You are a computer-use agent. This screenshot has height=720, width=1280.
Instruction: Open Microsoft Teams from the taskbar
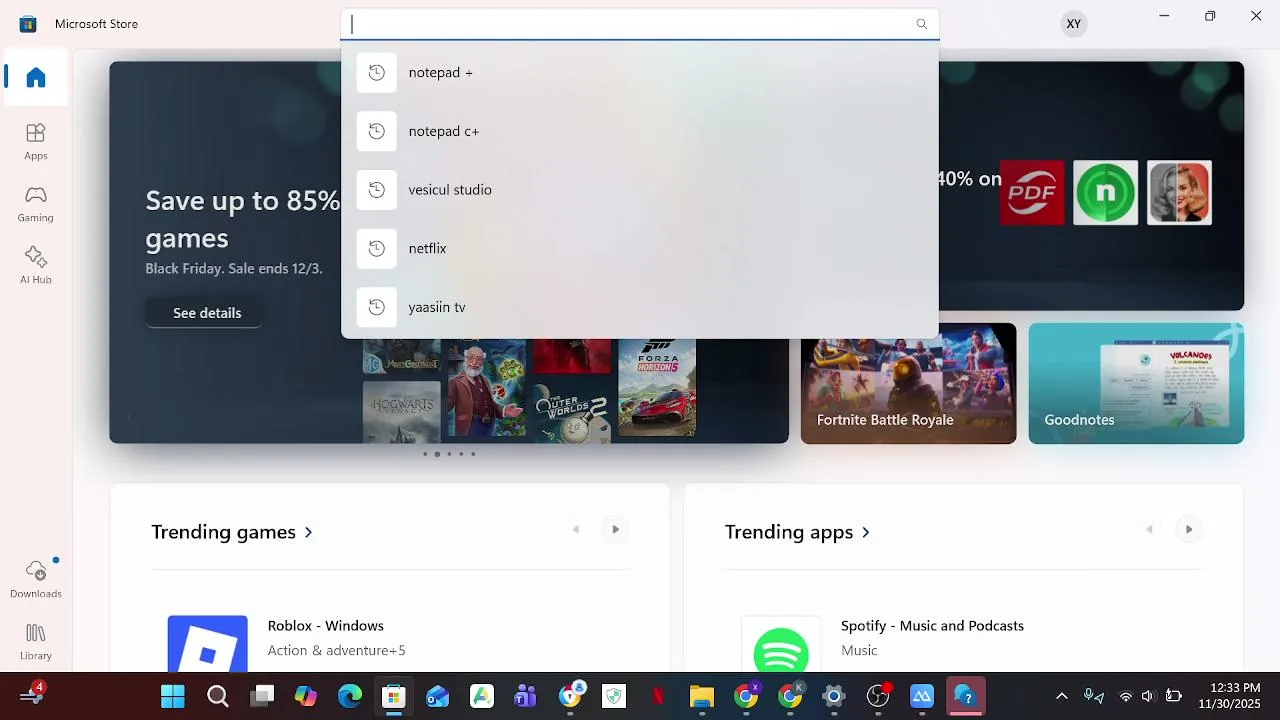(525, 696)
